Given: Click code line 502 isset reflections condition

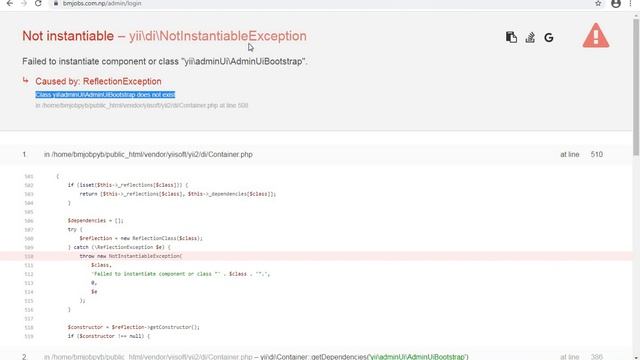Looking at the screenshot, I should coord(128,185).
